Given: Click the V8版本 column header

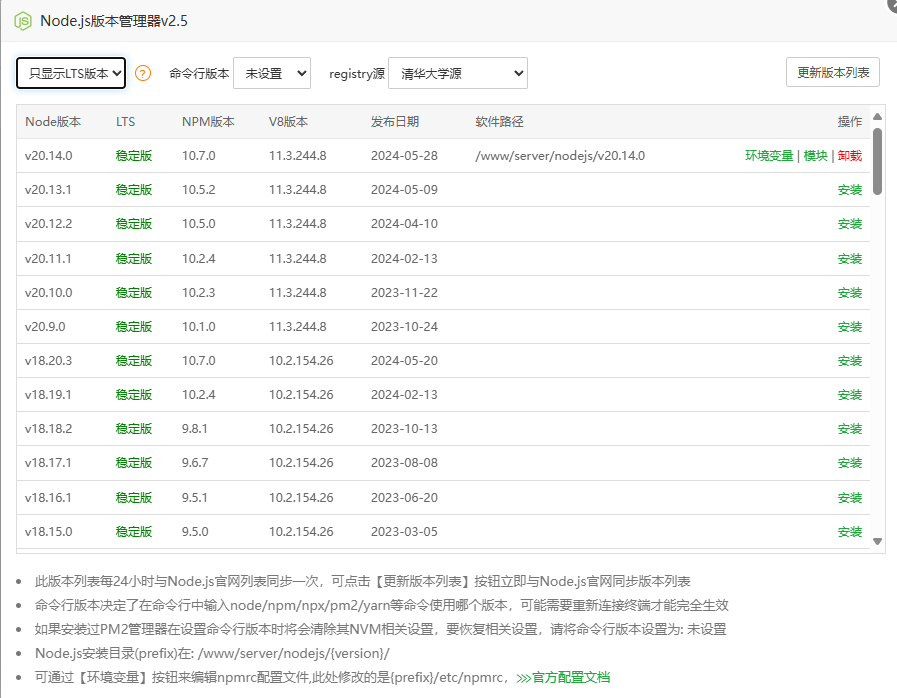Looking at the screenshot, I should click(288, 122).
